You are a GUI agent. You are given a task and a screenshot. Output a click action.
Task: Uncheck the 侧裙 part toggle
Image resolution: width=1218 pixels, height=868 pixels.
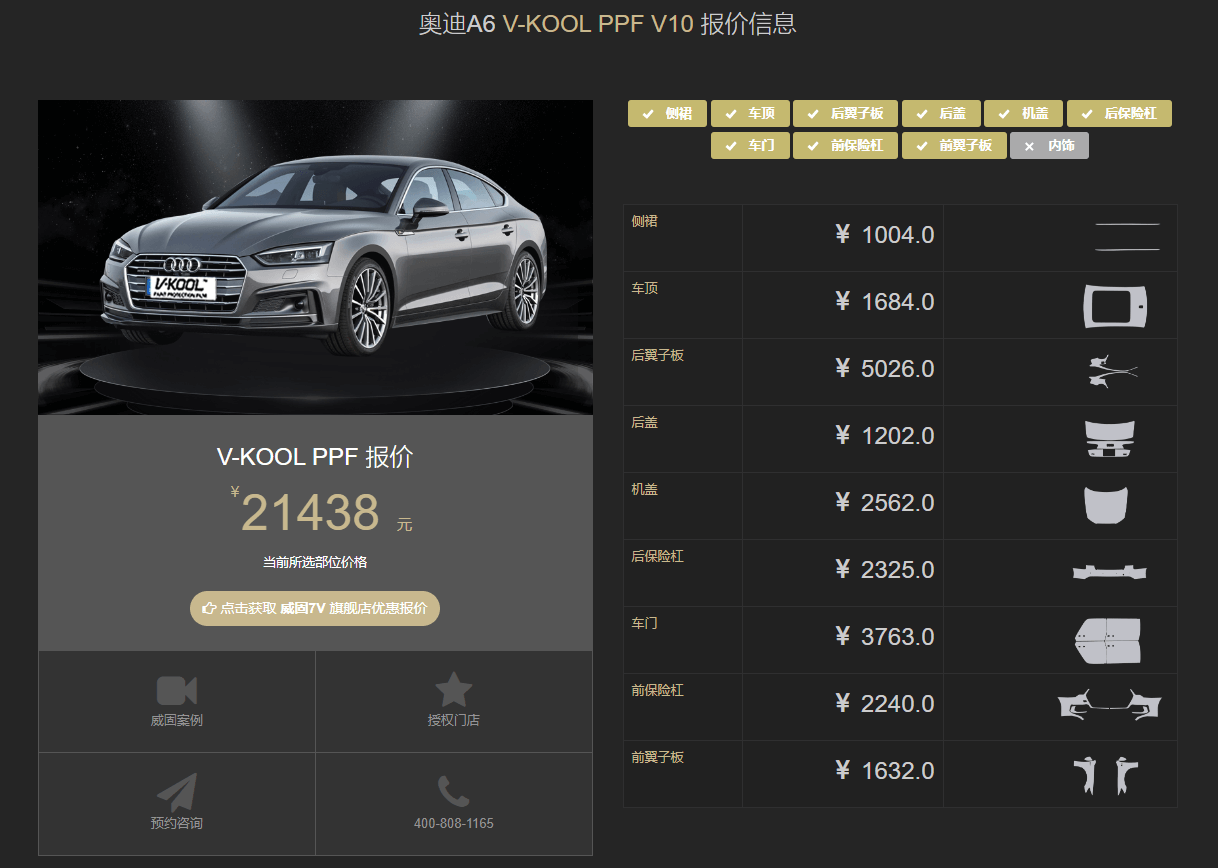pyautogui.click(x=667, y=114)
